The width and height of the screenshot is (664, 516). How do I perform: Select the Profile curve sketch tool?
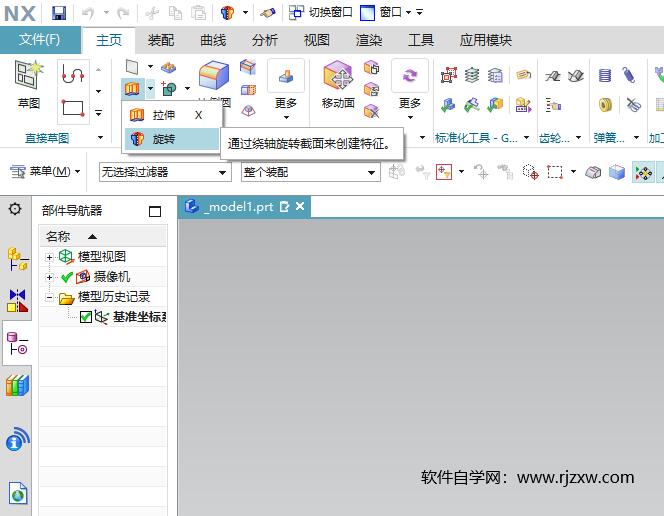[73, 74]
